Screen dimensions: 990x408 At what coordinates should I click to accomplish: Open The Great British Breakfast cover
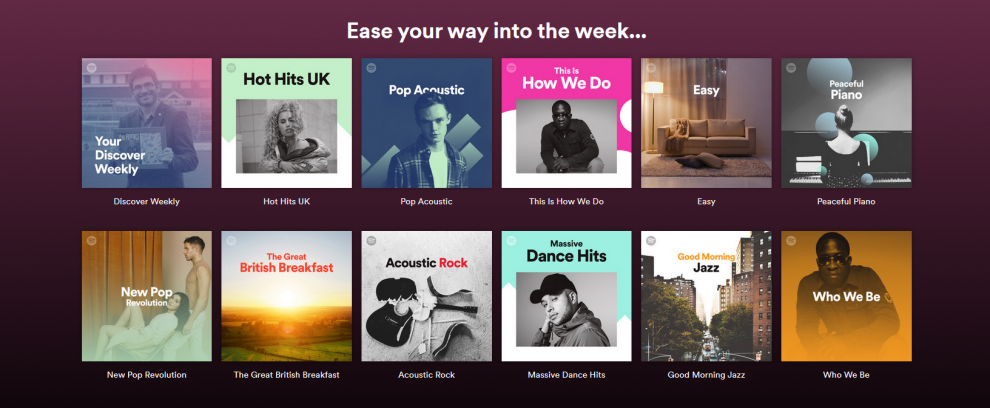click(286, 296)
